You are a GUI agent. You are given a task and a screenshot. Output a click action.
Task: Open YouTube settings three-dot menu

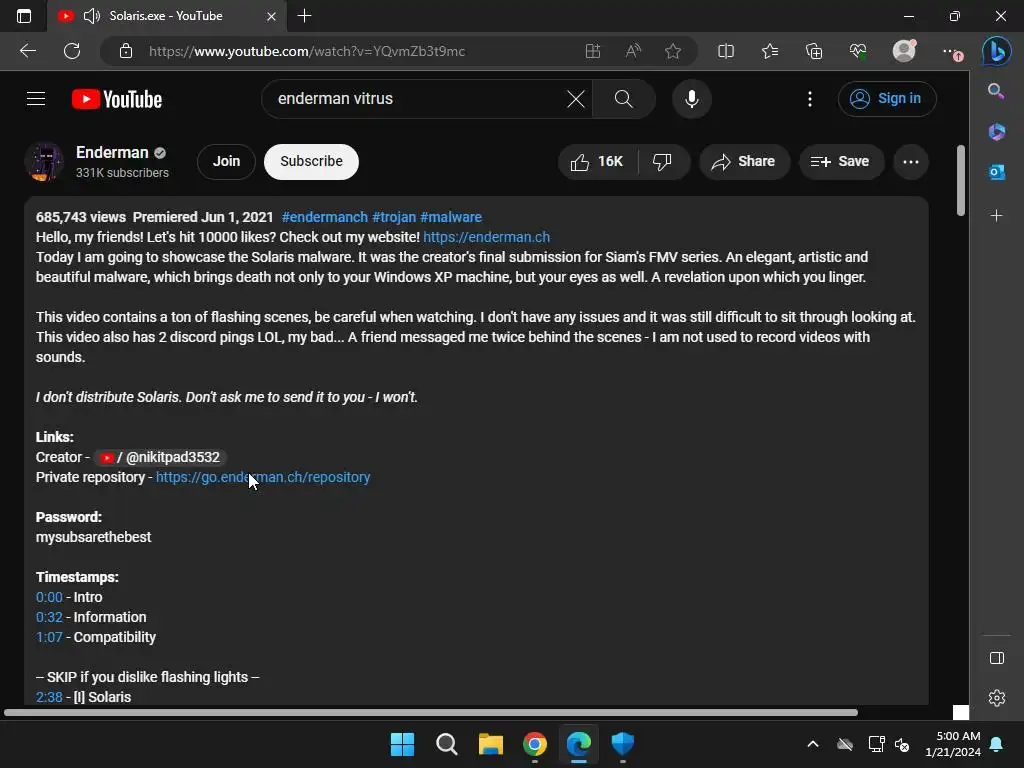tap(810, 99)
